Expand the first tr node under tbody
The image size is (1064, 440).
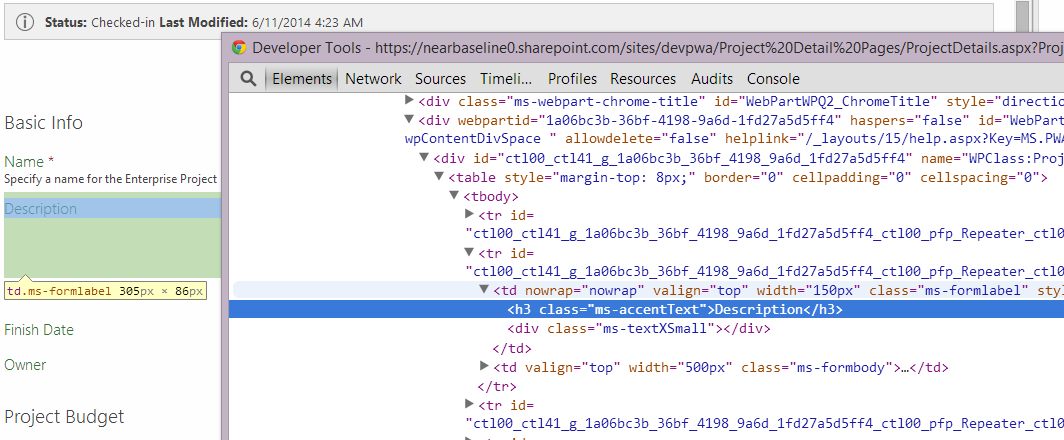pos(468,214)
